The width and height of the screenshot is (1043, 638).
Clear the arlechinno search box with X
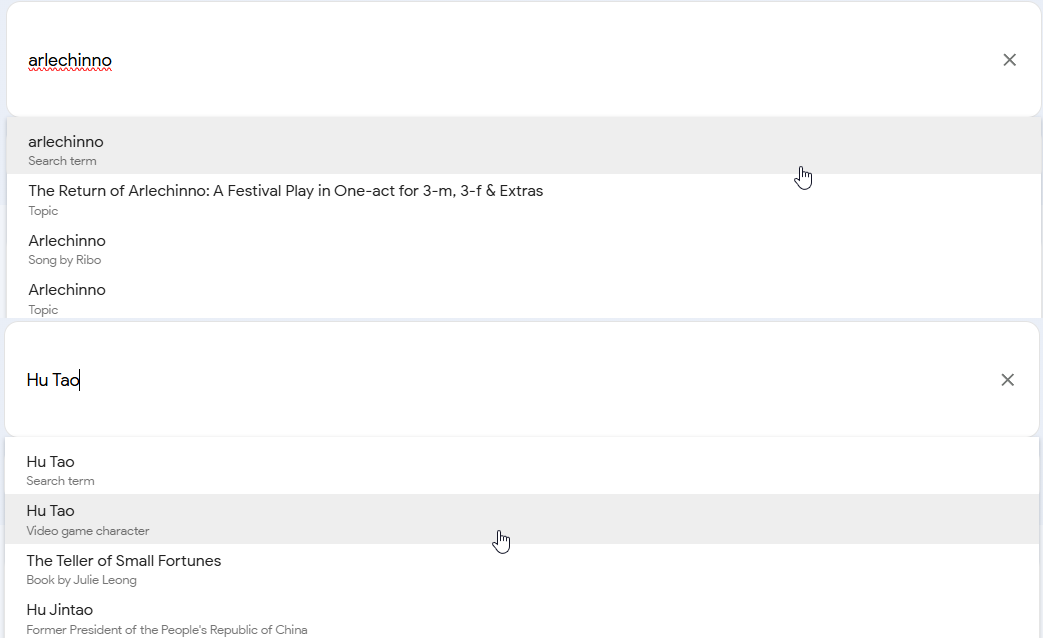click(1009, 60)
